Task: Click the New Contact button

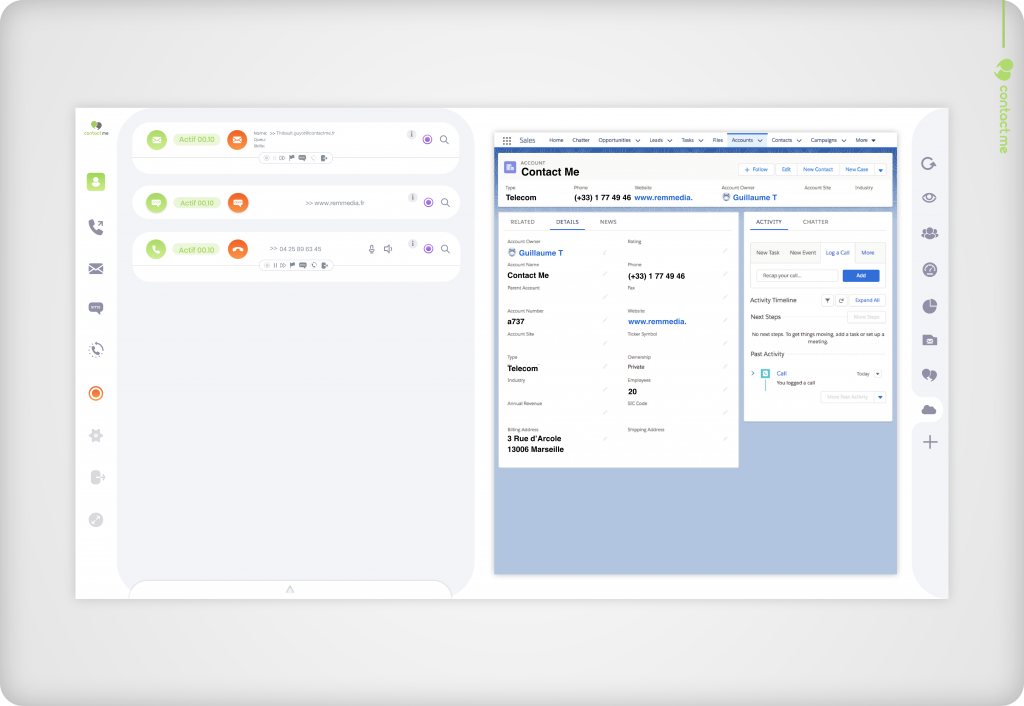Action: pos(818,169)
